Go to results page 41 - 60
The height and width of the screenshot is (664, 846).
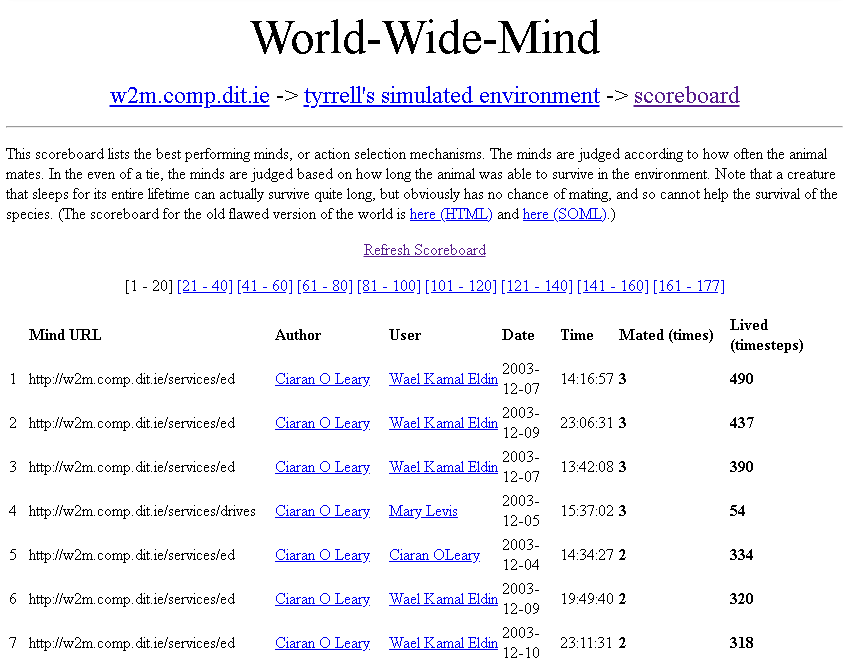coord(264,286)
